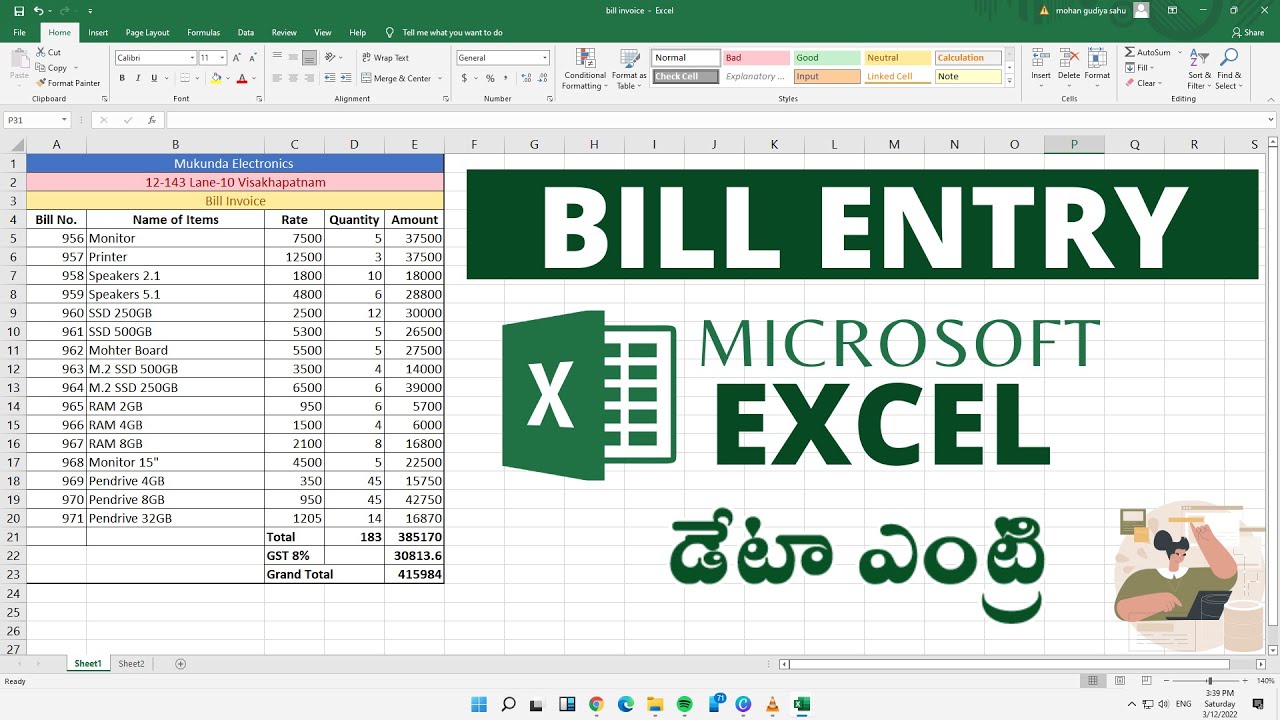This screenshot has height=720, width=1280.
Task: Open Spotify from the taskbar
Action: pyautogui.click(x=684, y=704)
